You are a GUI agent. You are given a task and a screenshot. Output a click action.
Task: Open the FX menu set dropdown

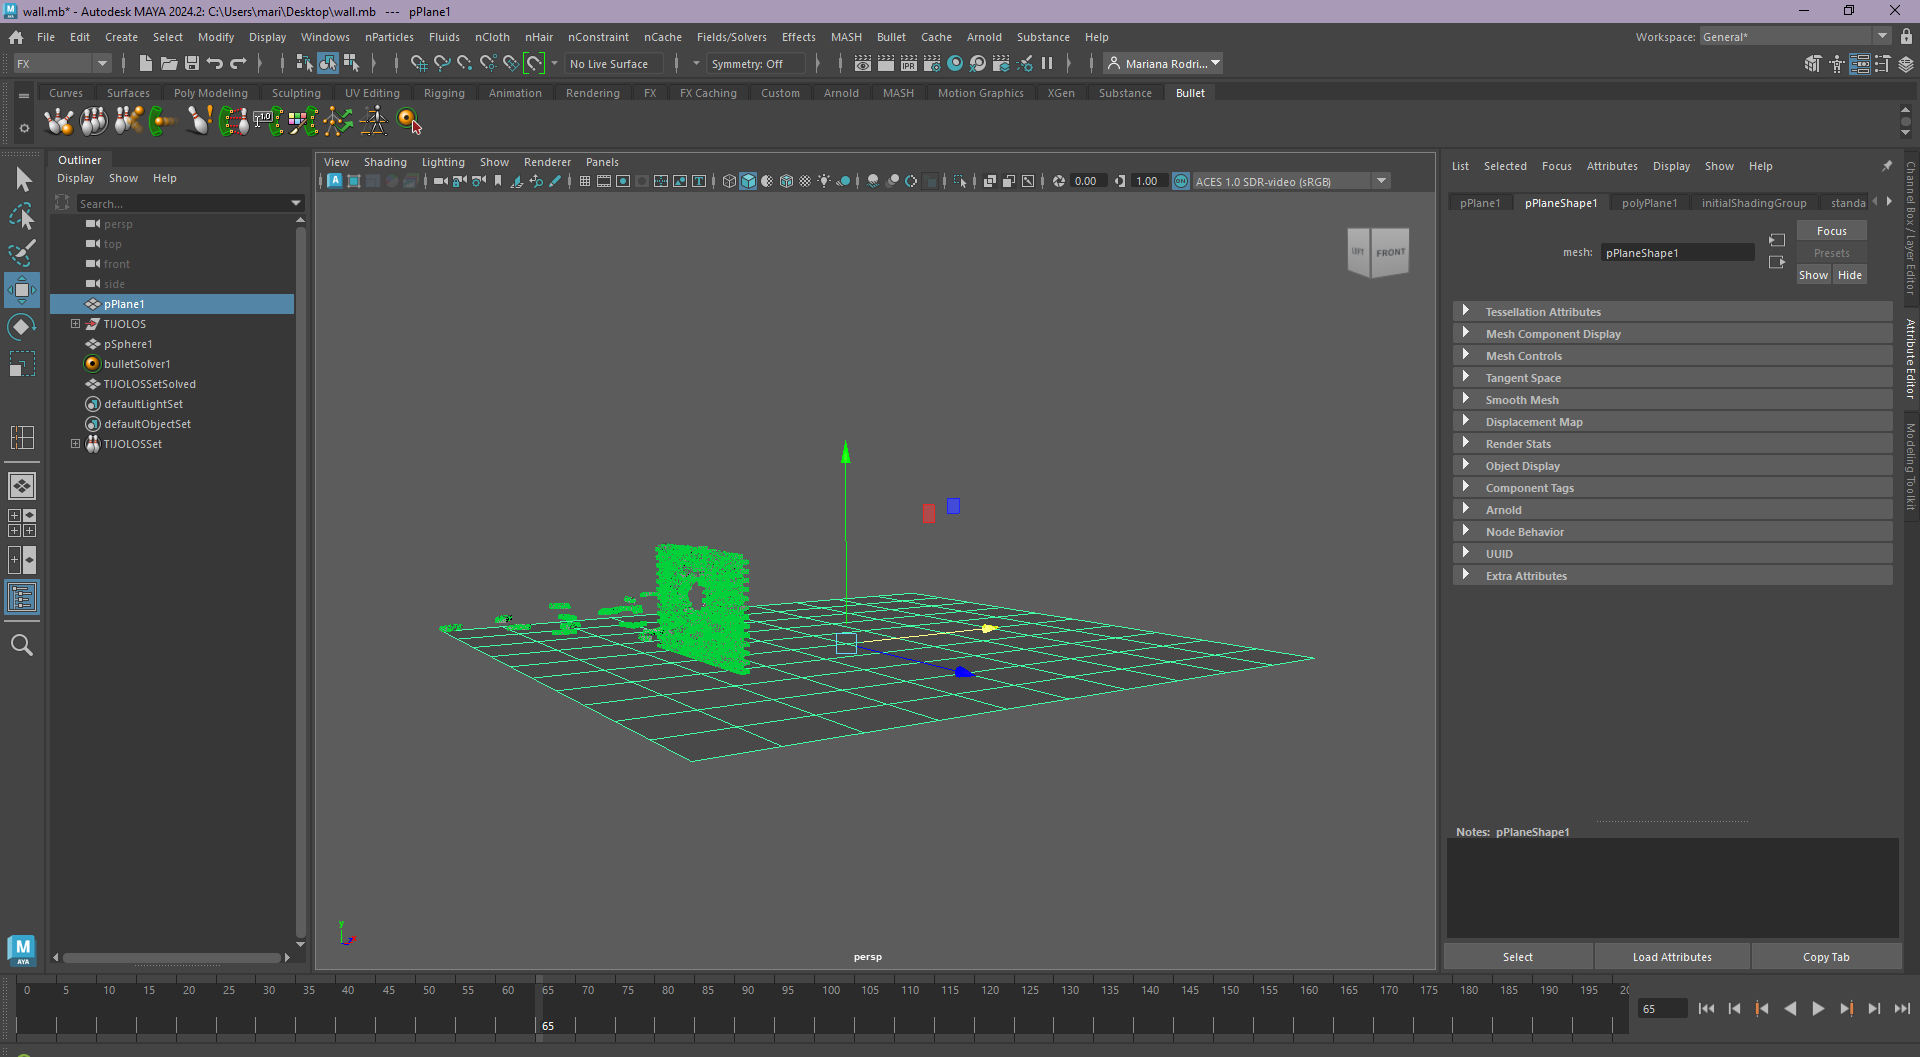(62, 64)
